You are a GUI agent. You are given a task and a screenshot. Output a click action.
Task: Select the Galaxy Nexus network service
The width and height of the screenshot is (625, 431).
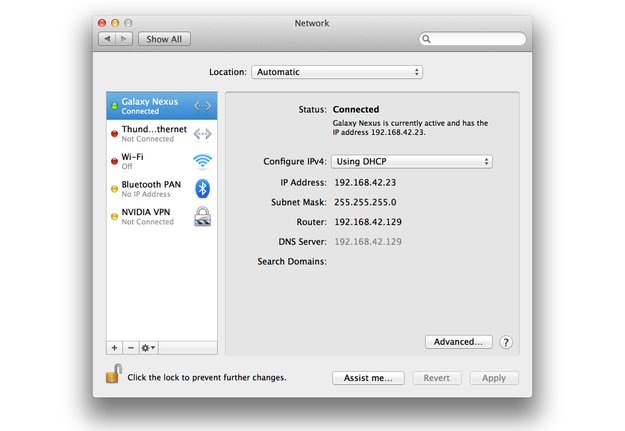(x=162, y=106)
